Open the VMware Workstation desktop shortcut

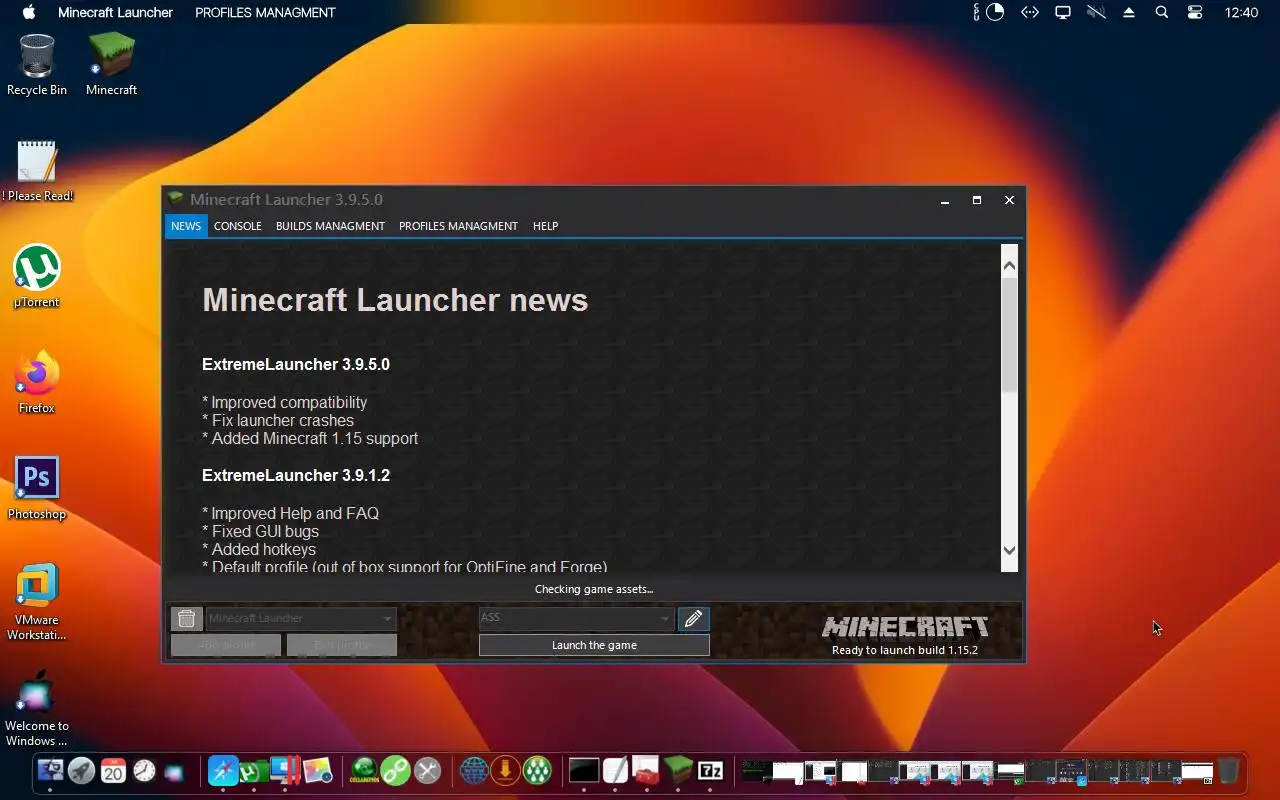[x=37, y=601]
